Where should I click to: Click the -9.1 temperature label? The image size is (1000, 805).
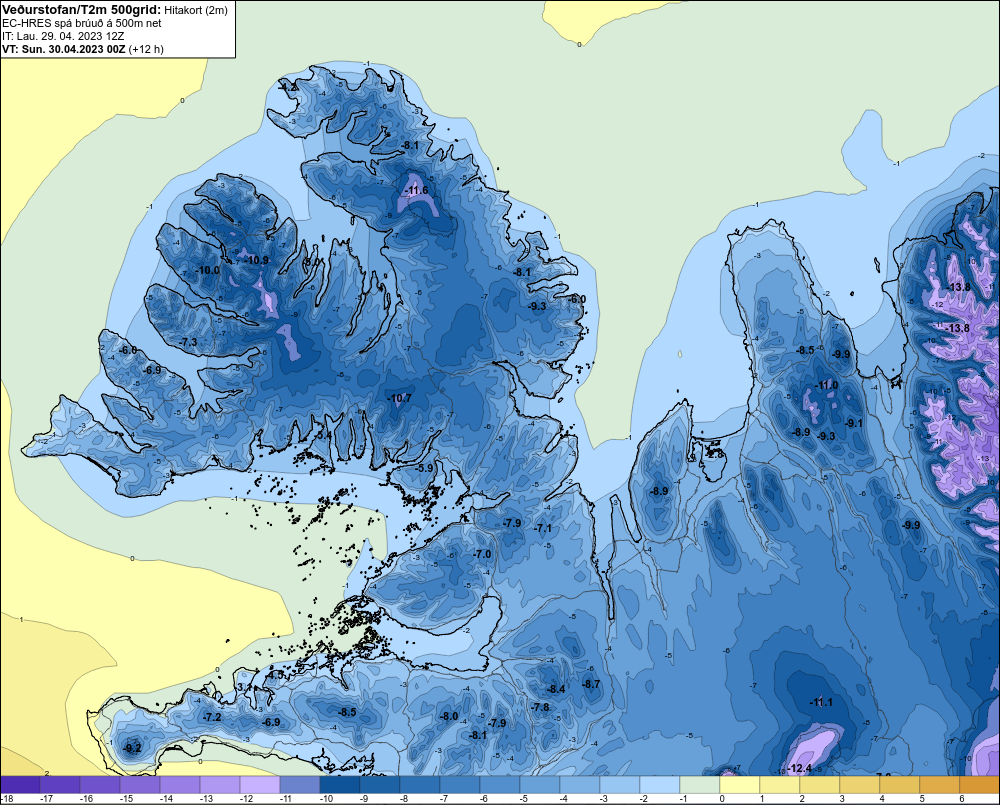[854, 424]
